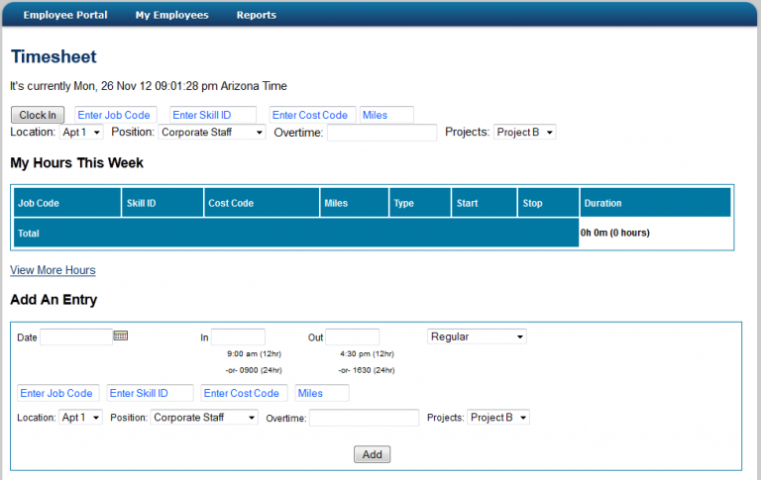Focus the top Overtime field
Screen dimensions: 761x489
[382, 132]
